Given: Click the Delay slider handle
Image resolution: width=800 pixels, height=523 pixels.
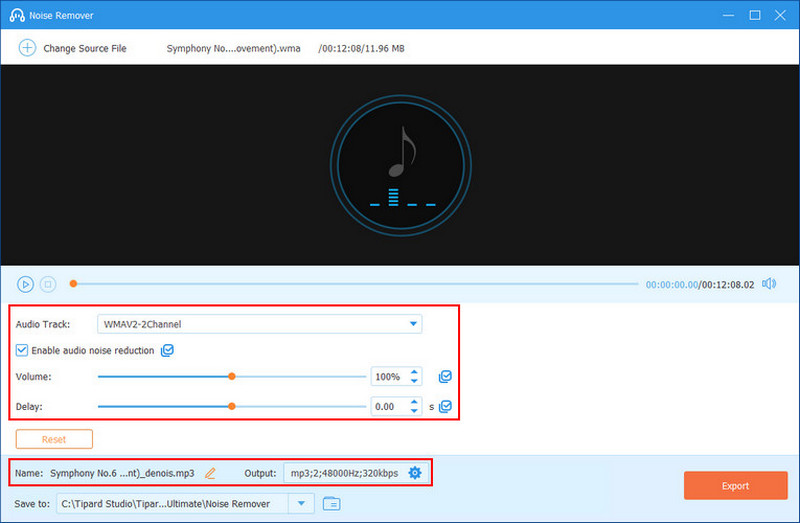Looking at the screenshot, I should pyautogui.click(x=232, y=407).
